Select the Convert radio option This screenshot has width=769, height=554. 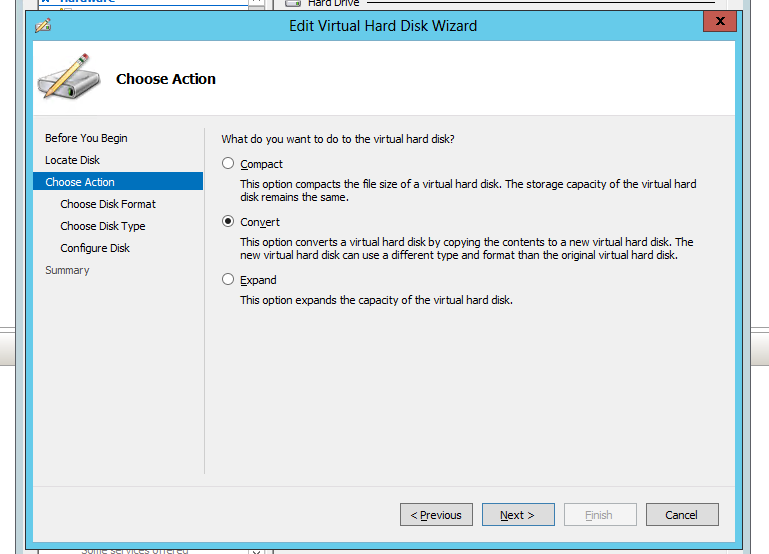(x=229, y=222)
